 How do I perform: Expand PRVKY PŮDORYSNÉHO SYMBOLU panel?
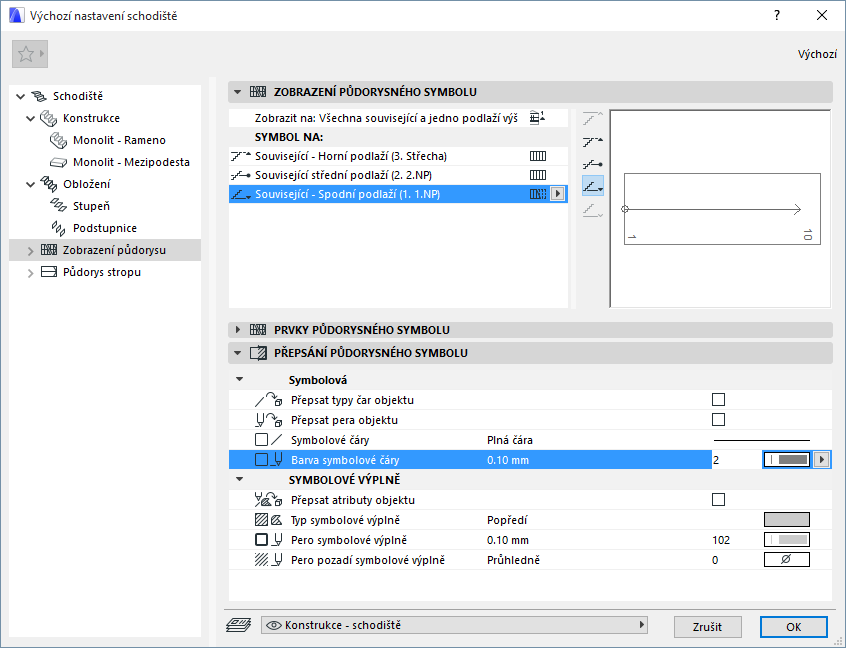pyautogui.click(x=237, y=330)
